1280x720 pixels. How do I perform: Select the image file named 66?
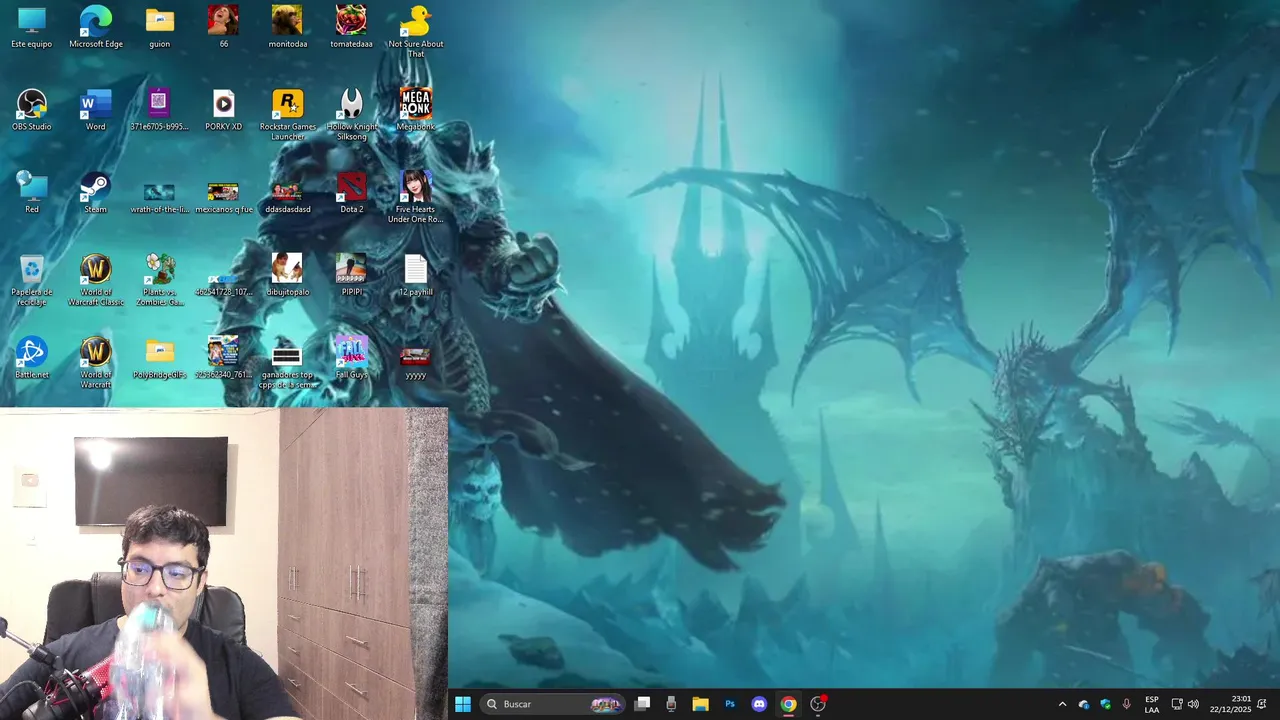tap(223, 27)
